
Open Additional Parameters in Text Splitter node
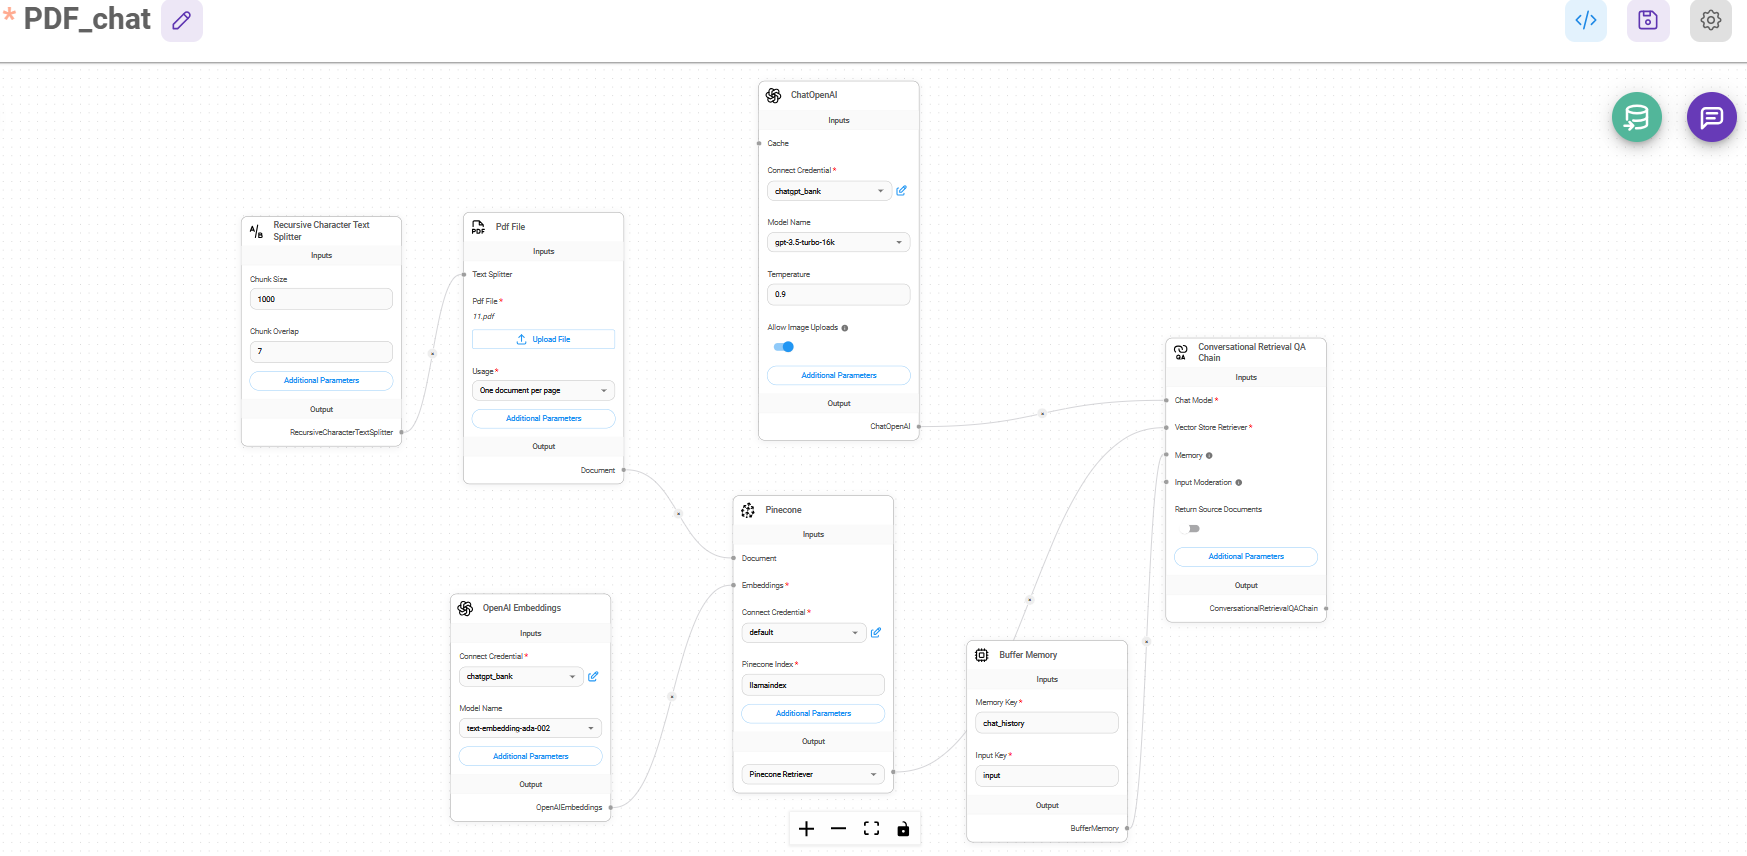[x=321, y=380]
